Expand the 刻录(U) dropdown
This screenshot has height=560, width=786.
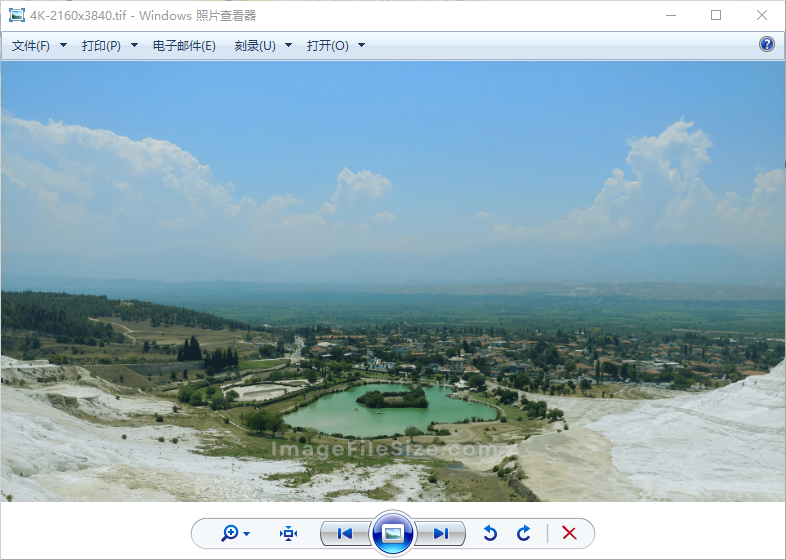tap(263, 46)
